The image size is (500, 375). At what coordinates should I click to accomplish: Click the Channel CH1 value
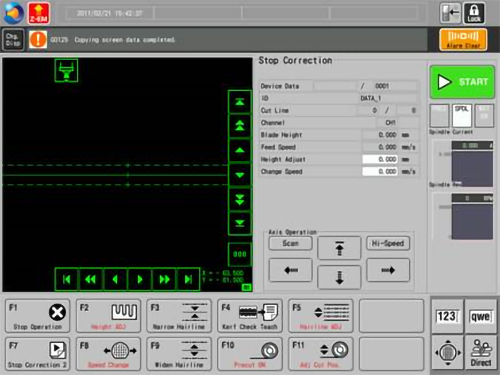pos(390,123)
